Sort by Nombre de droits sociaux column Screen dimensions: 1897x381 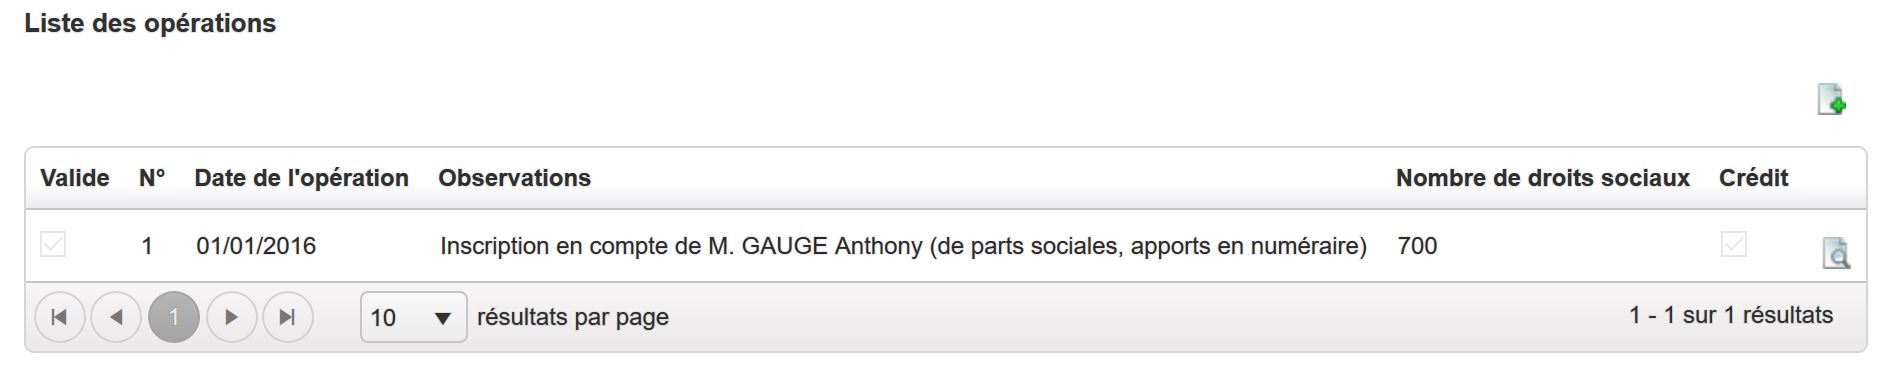point(1542,178)
